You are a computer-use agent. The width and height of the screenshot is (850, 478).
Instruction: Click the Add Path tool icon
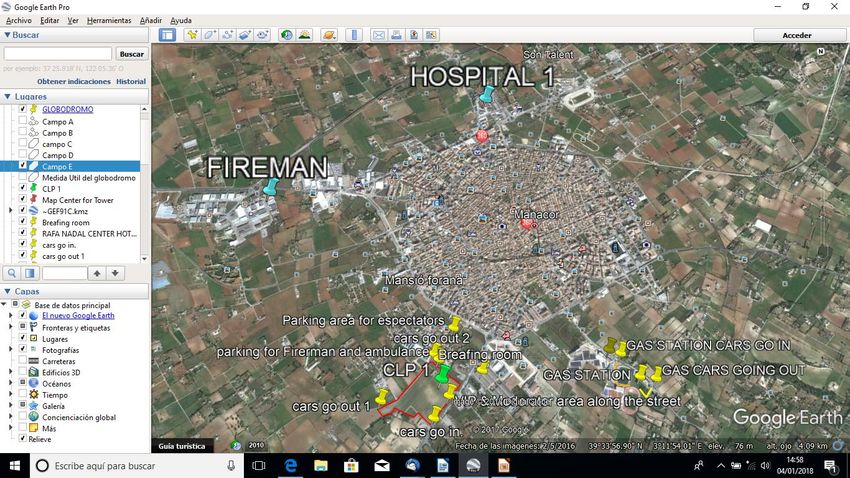click(x=227, y=35)
